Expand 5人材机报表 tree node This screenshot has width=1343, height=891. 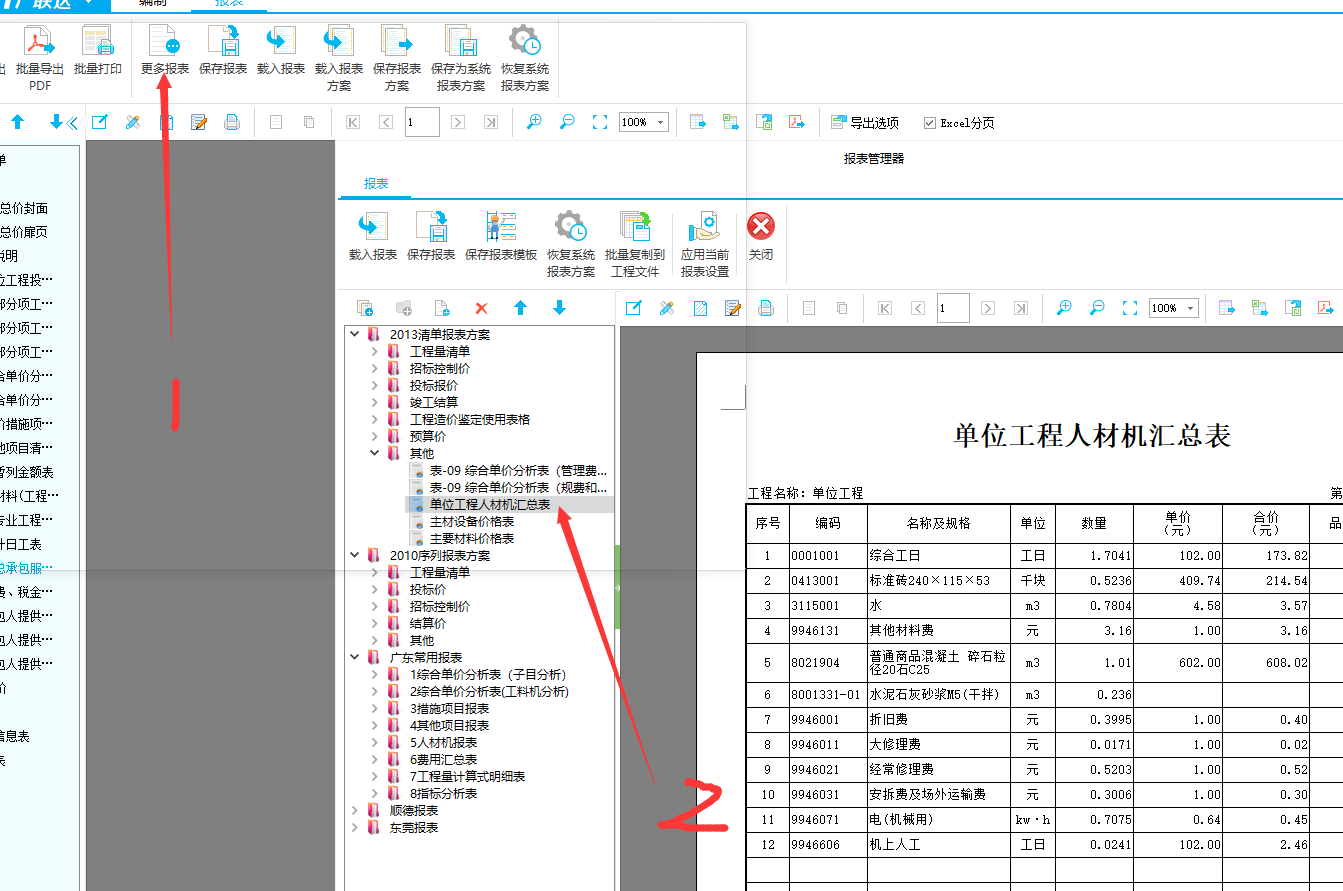375,742
